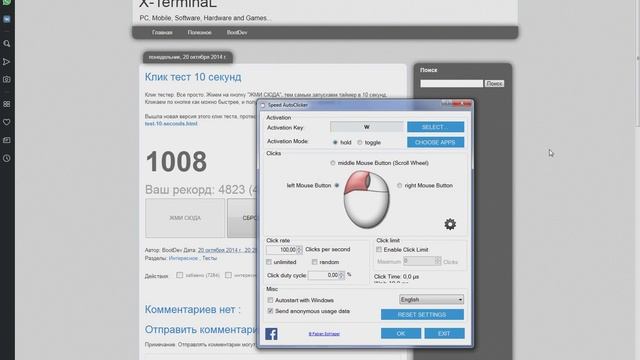Select hold activation mode
Viewport: 640px width, 360px height.
coord(335,142)
